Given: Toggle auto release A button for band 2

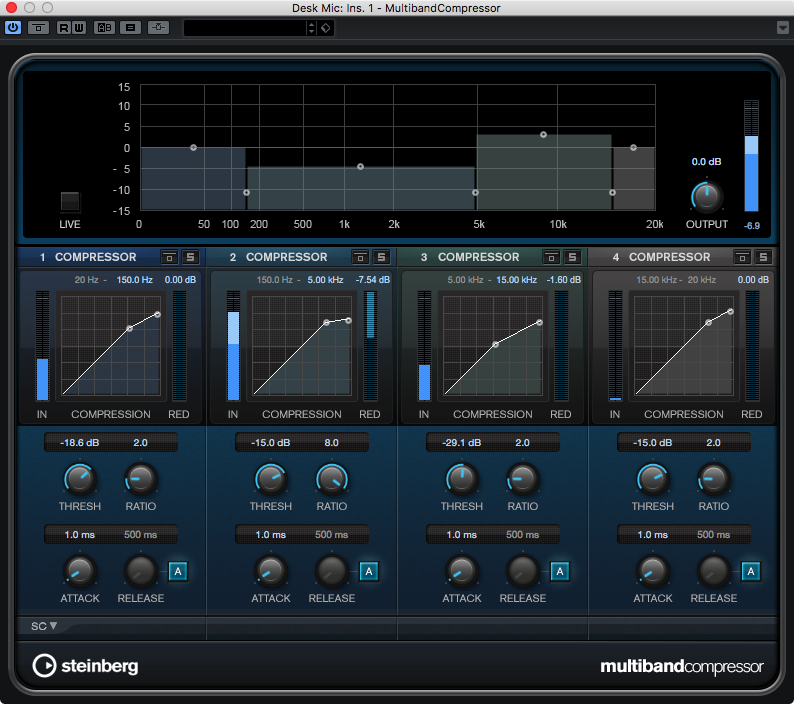Looking at the screenshot, I should 369,572.
